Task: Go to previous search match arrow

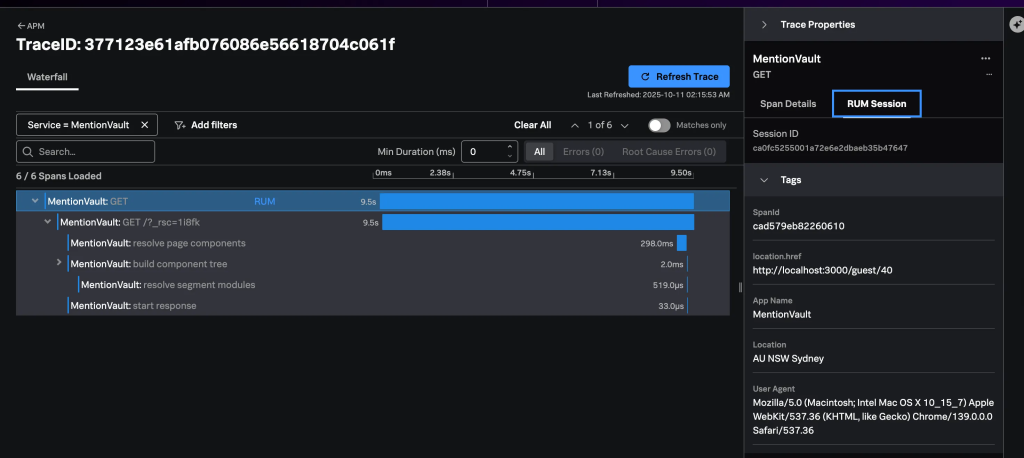Action: 575,125
